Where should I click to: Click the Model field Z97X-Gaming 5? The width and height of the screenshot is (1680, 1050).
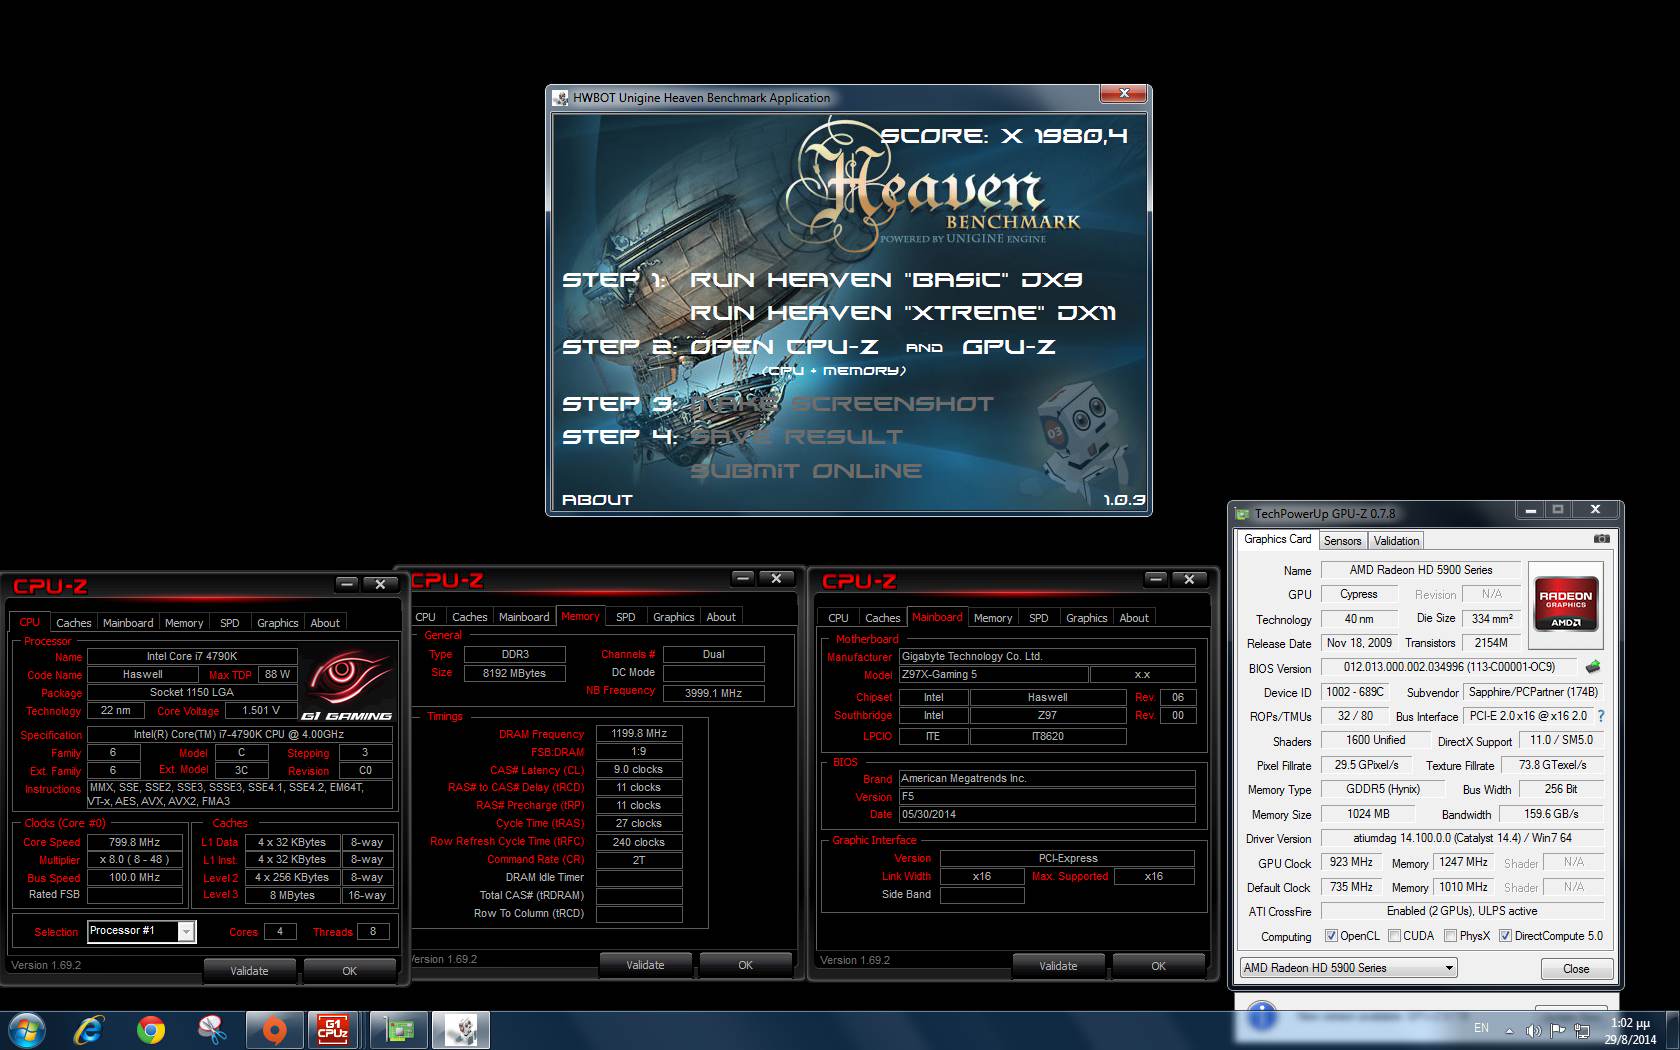point(992,674)
